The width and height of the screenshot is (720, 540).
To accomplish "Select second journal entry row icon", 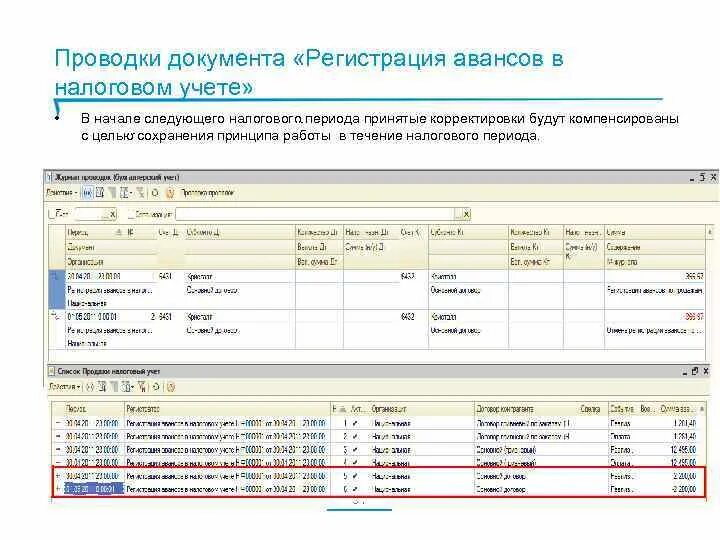I will 56,316.
